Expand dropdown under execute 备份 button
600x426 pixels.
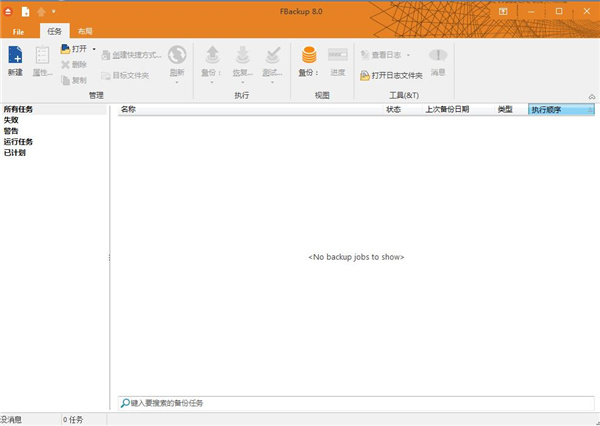click(212, 82)
